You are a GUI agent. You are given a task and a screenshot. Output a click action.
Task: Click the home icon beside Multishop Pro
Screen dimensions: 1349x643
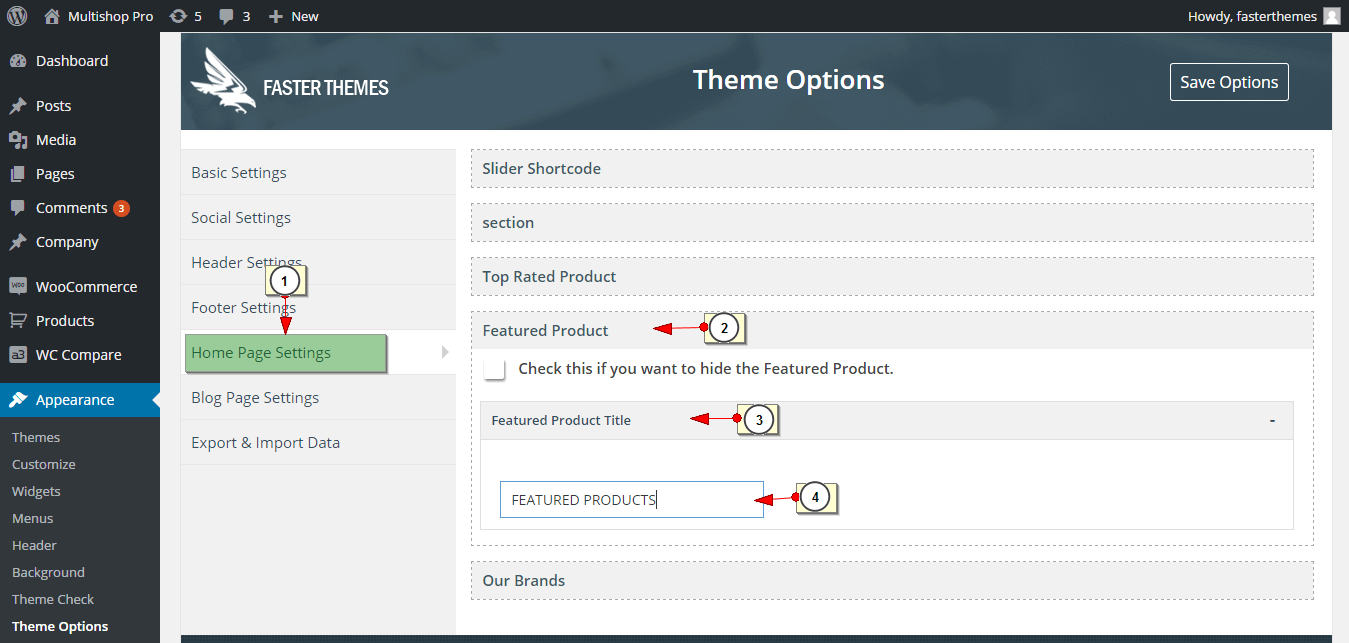[x=52, y=16]
